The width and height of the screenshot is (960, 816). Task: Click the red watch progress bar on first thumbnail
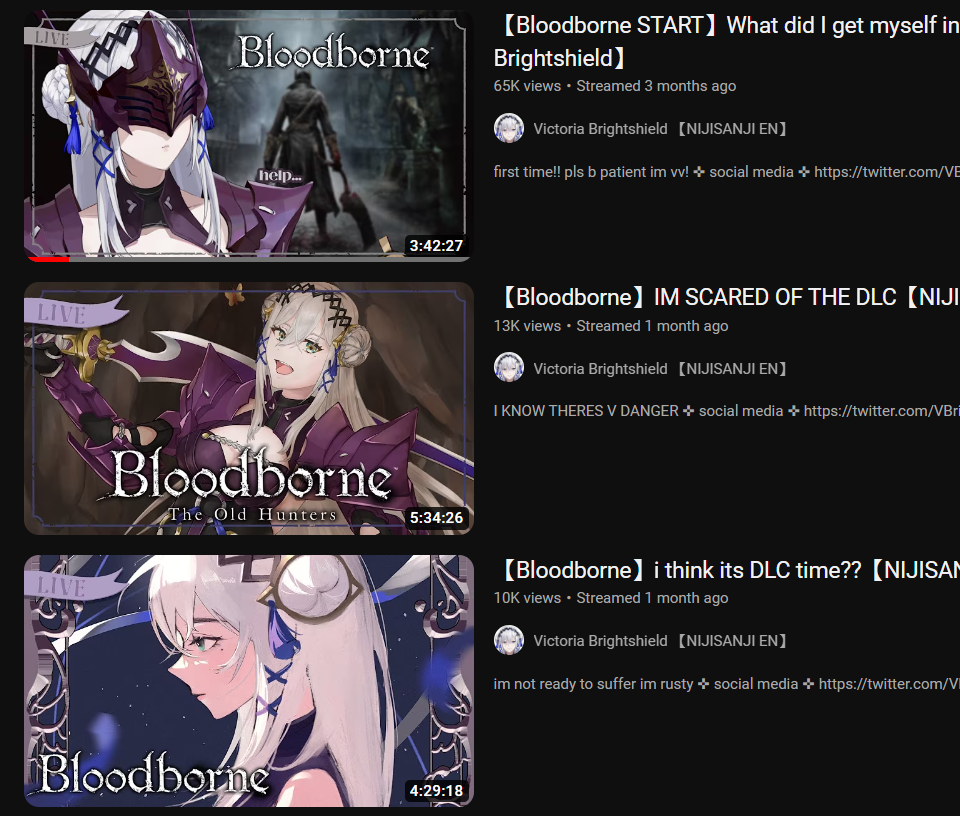pos(48,259)
